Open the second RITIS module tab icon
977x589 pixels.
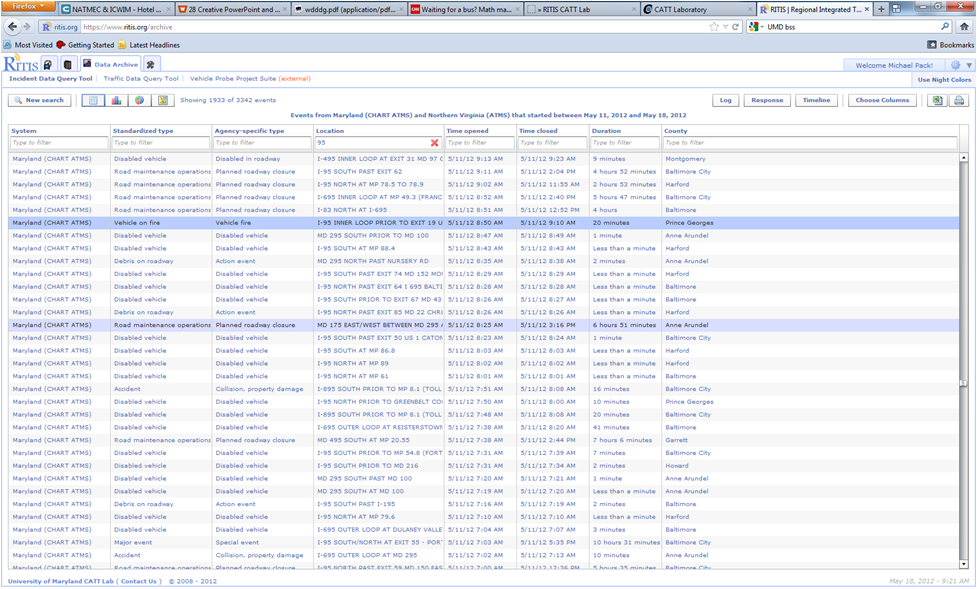point(68,64)
